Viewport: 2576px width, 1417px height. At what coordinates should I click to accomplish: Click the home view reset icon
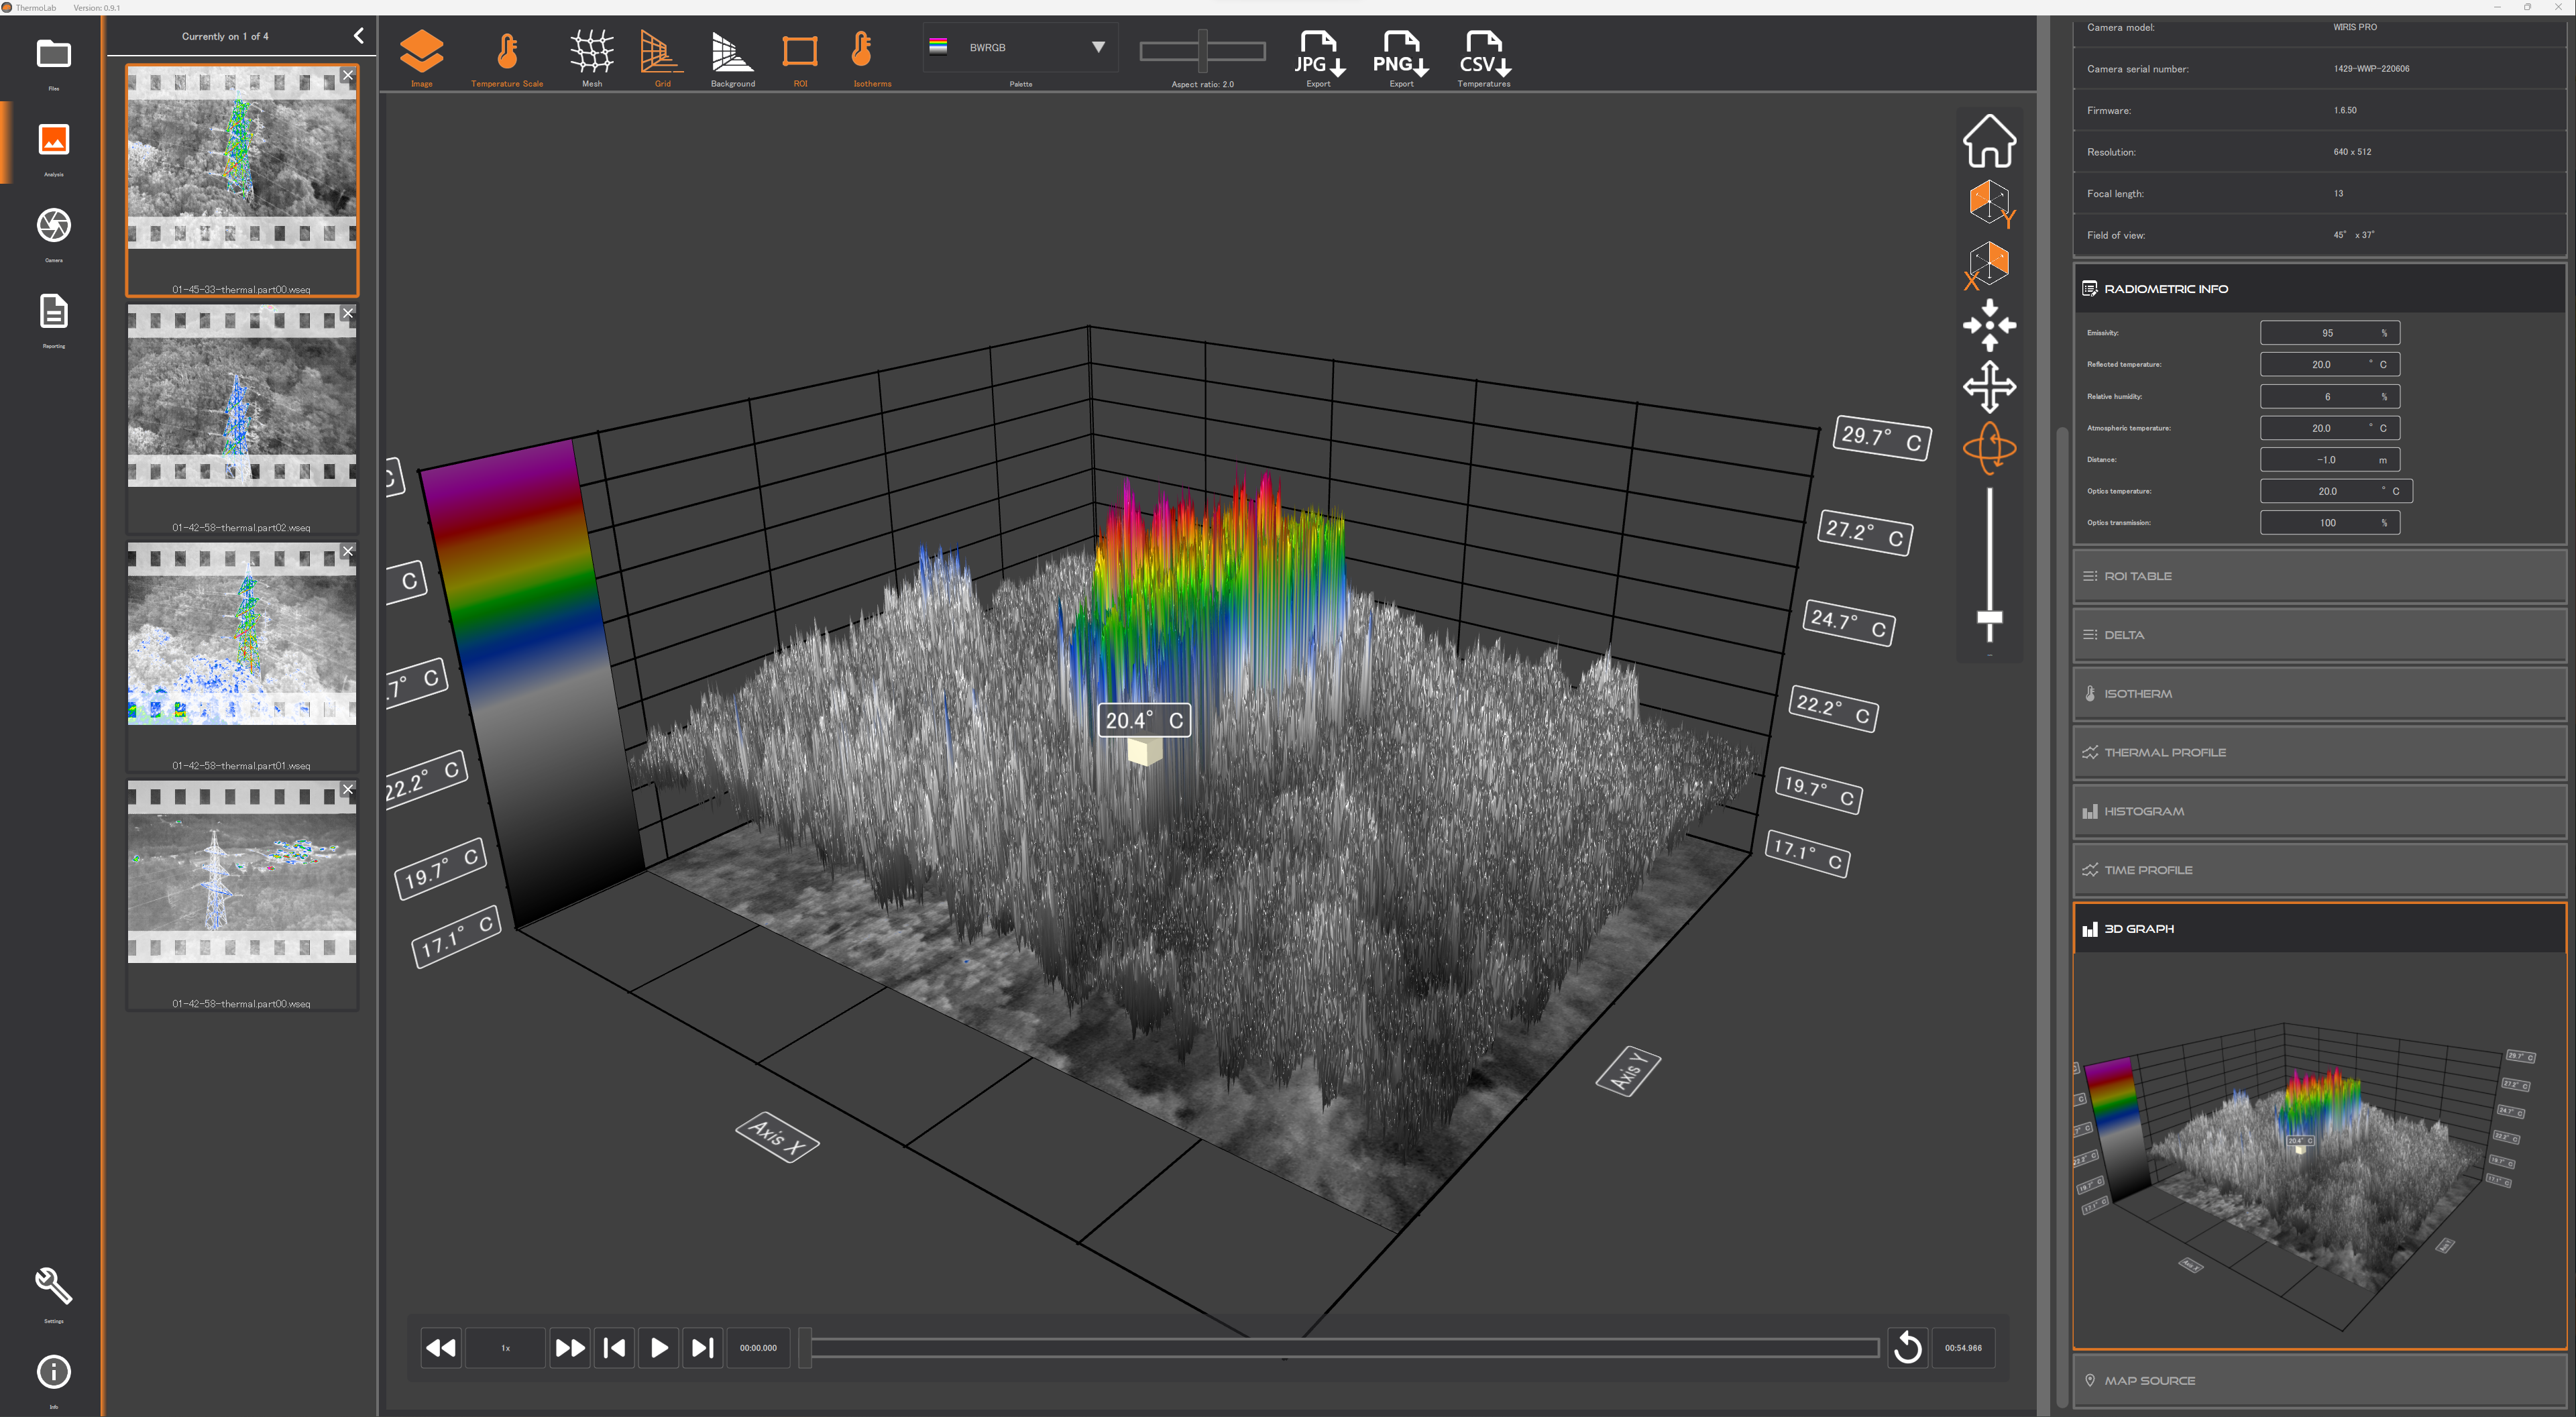click(1989, 141)
